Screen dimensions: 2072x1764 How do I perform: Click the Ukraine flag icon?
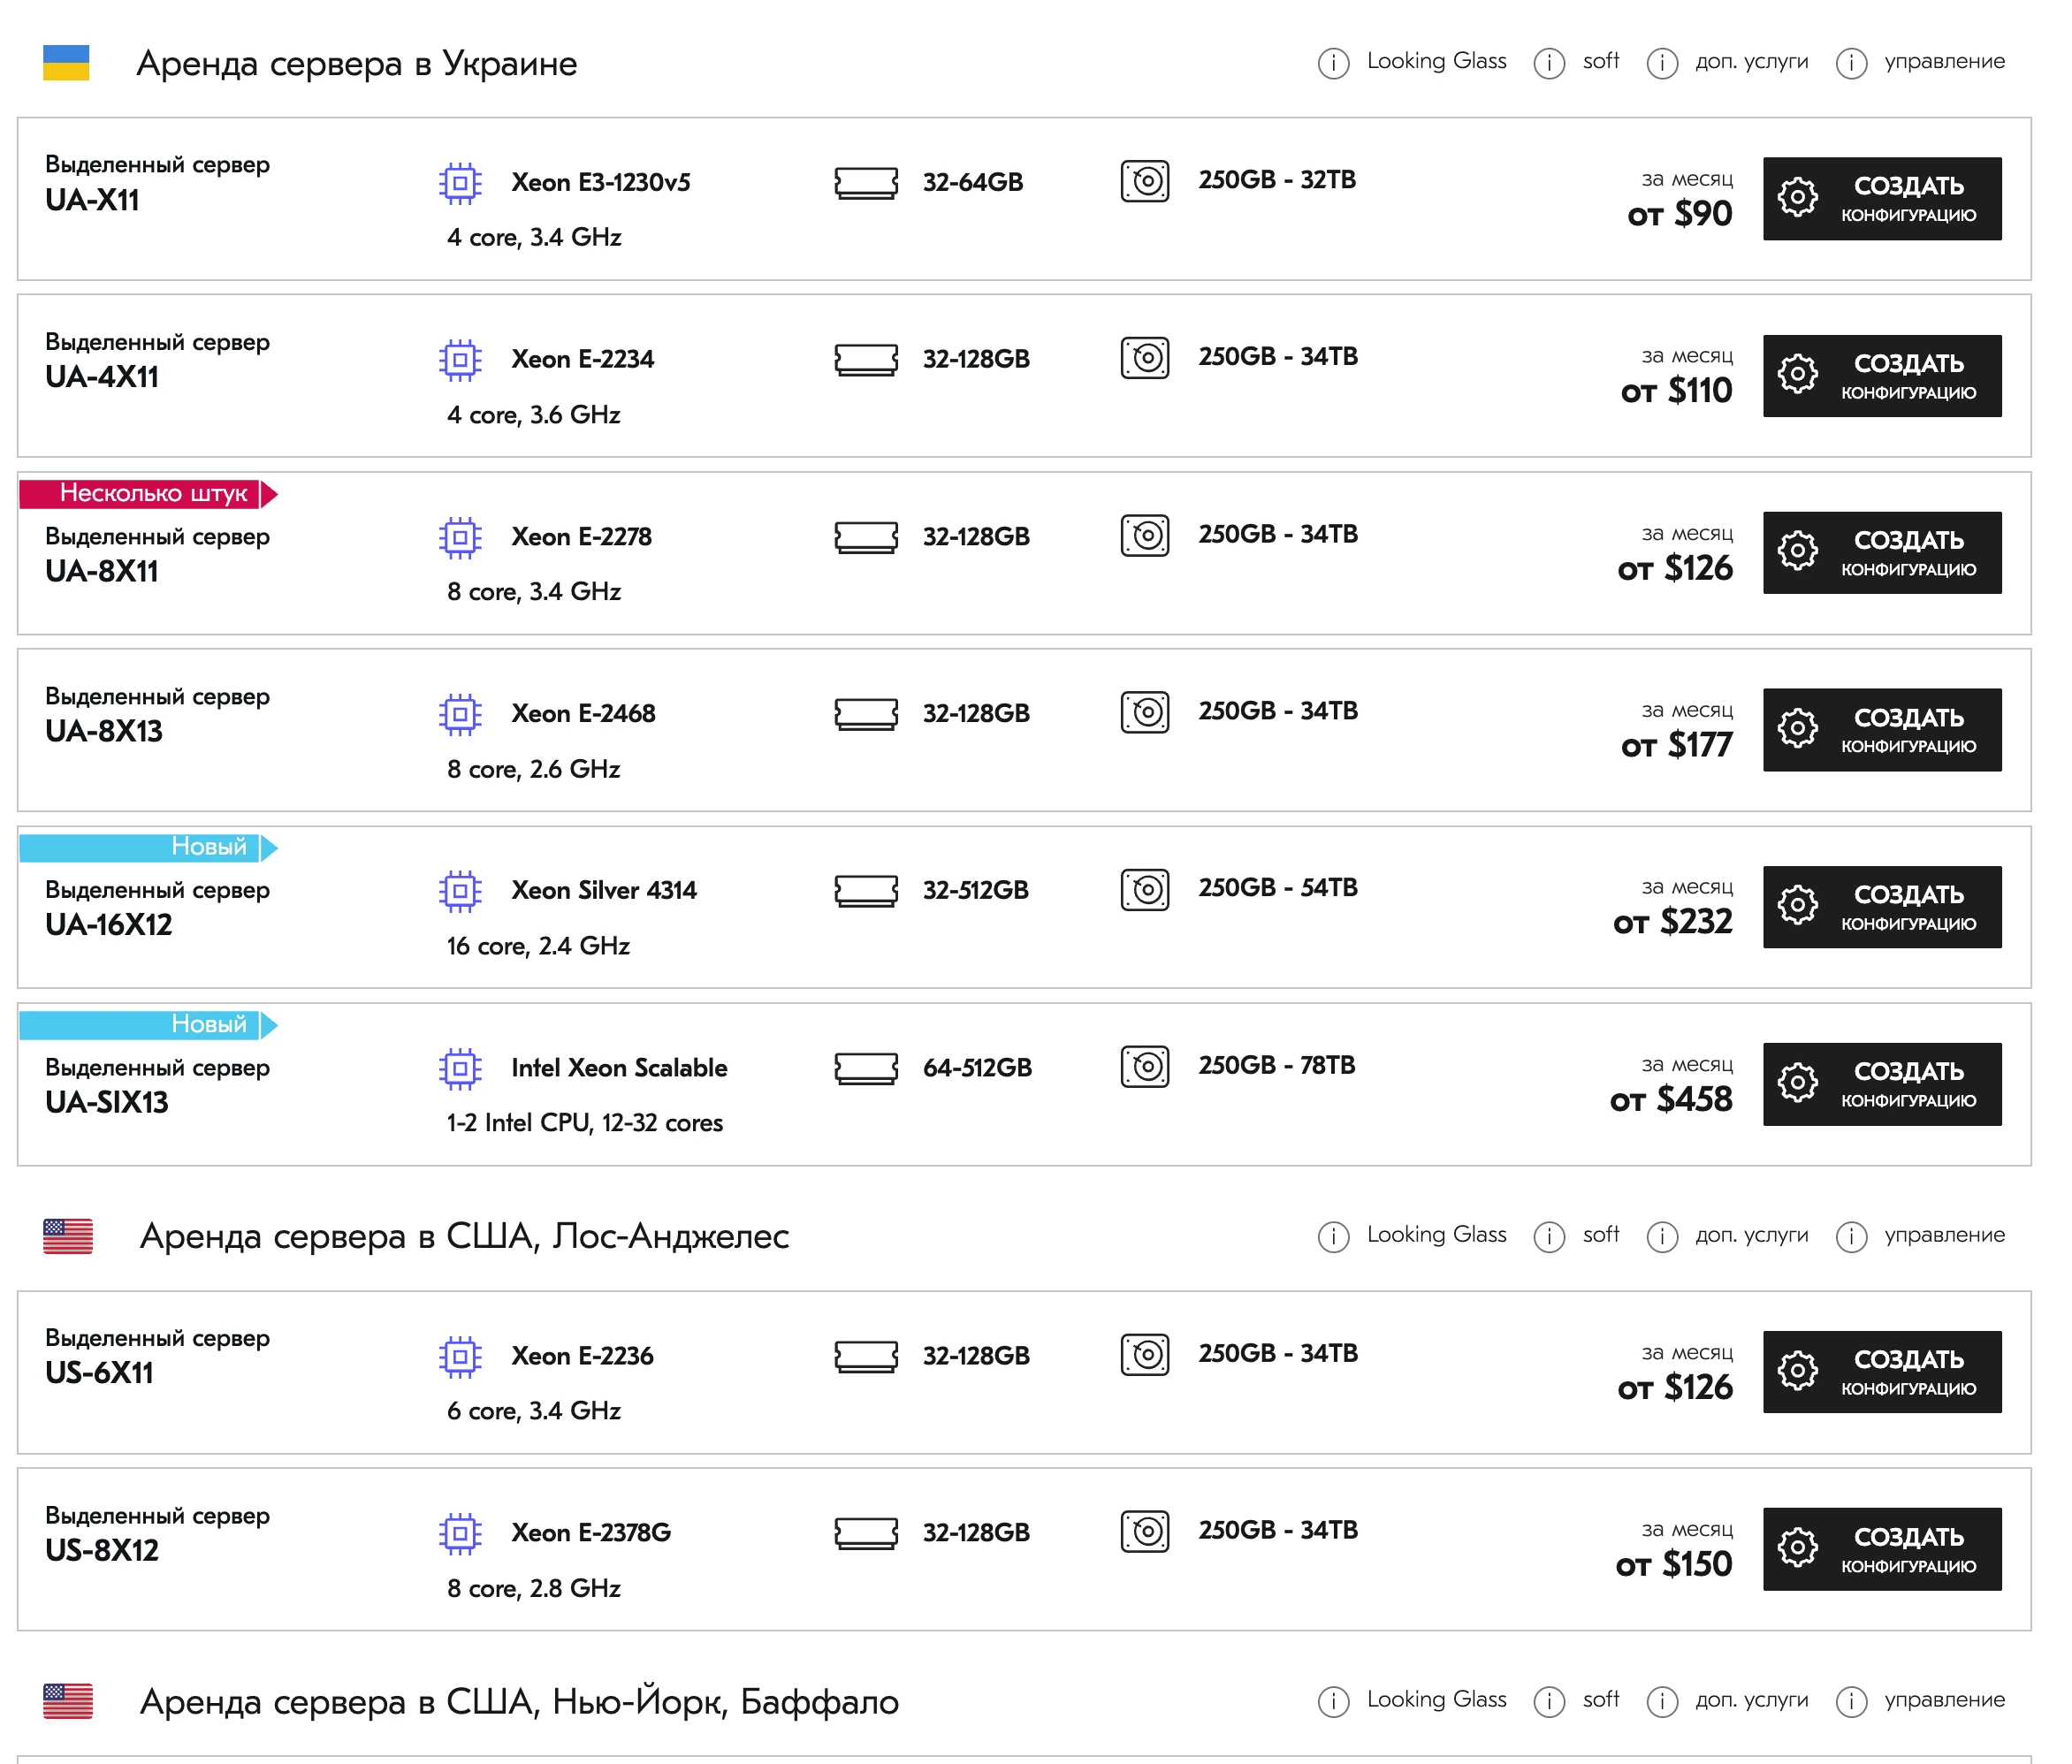tap(66, 62)
